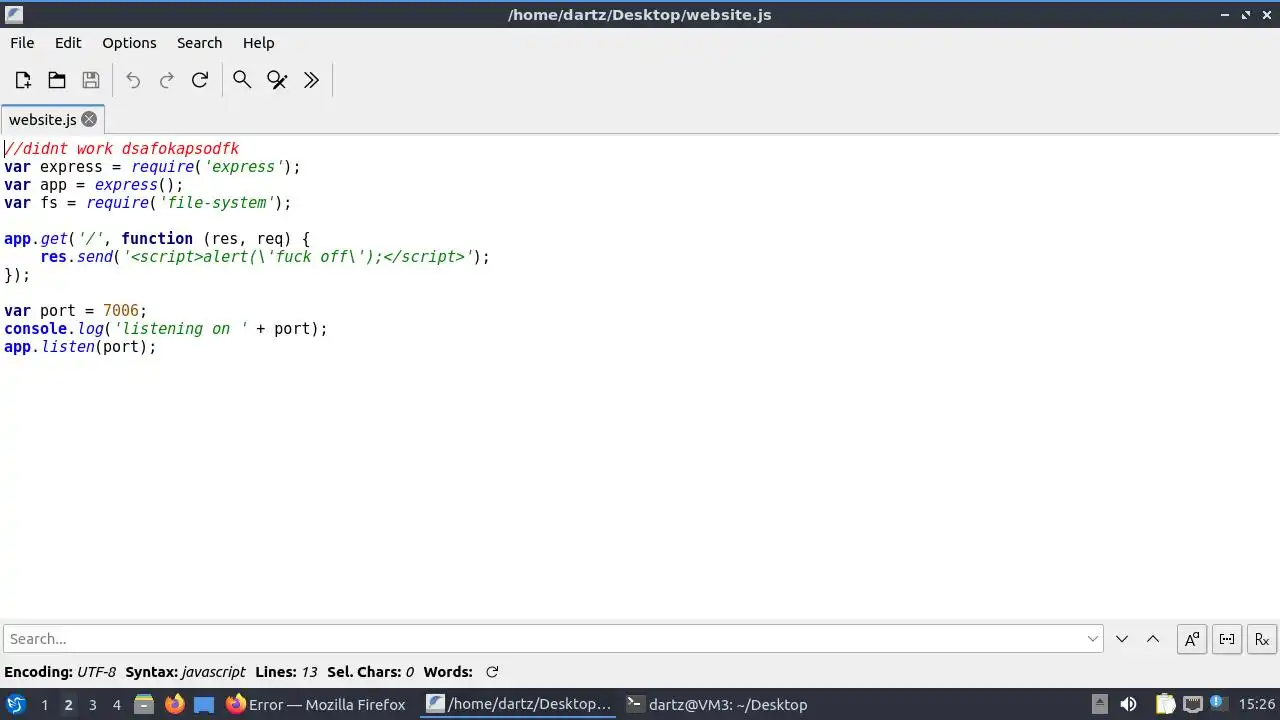Open find with the magnifier icon

pyautogui.click(x=242, y=80)
